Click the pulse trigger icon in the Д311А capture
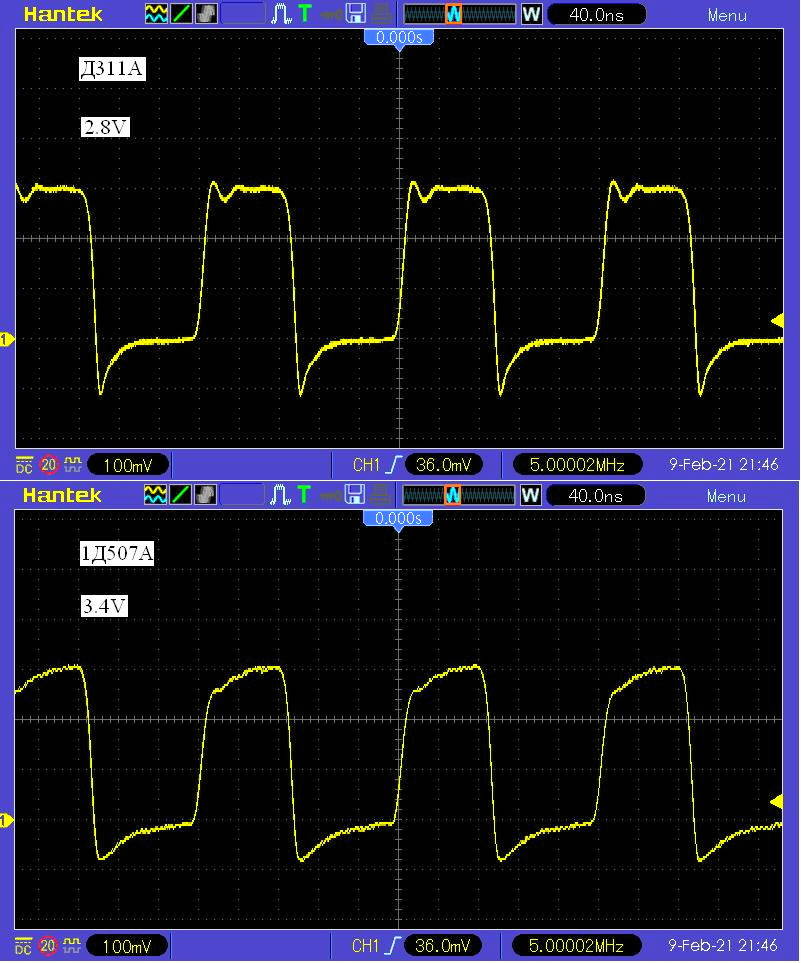 click(x=281, y=14)
